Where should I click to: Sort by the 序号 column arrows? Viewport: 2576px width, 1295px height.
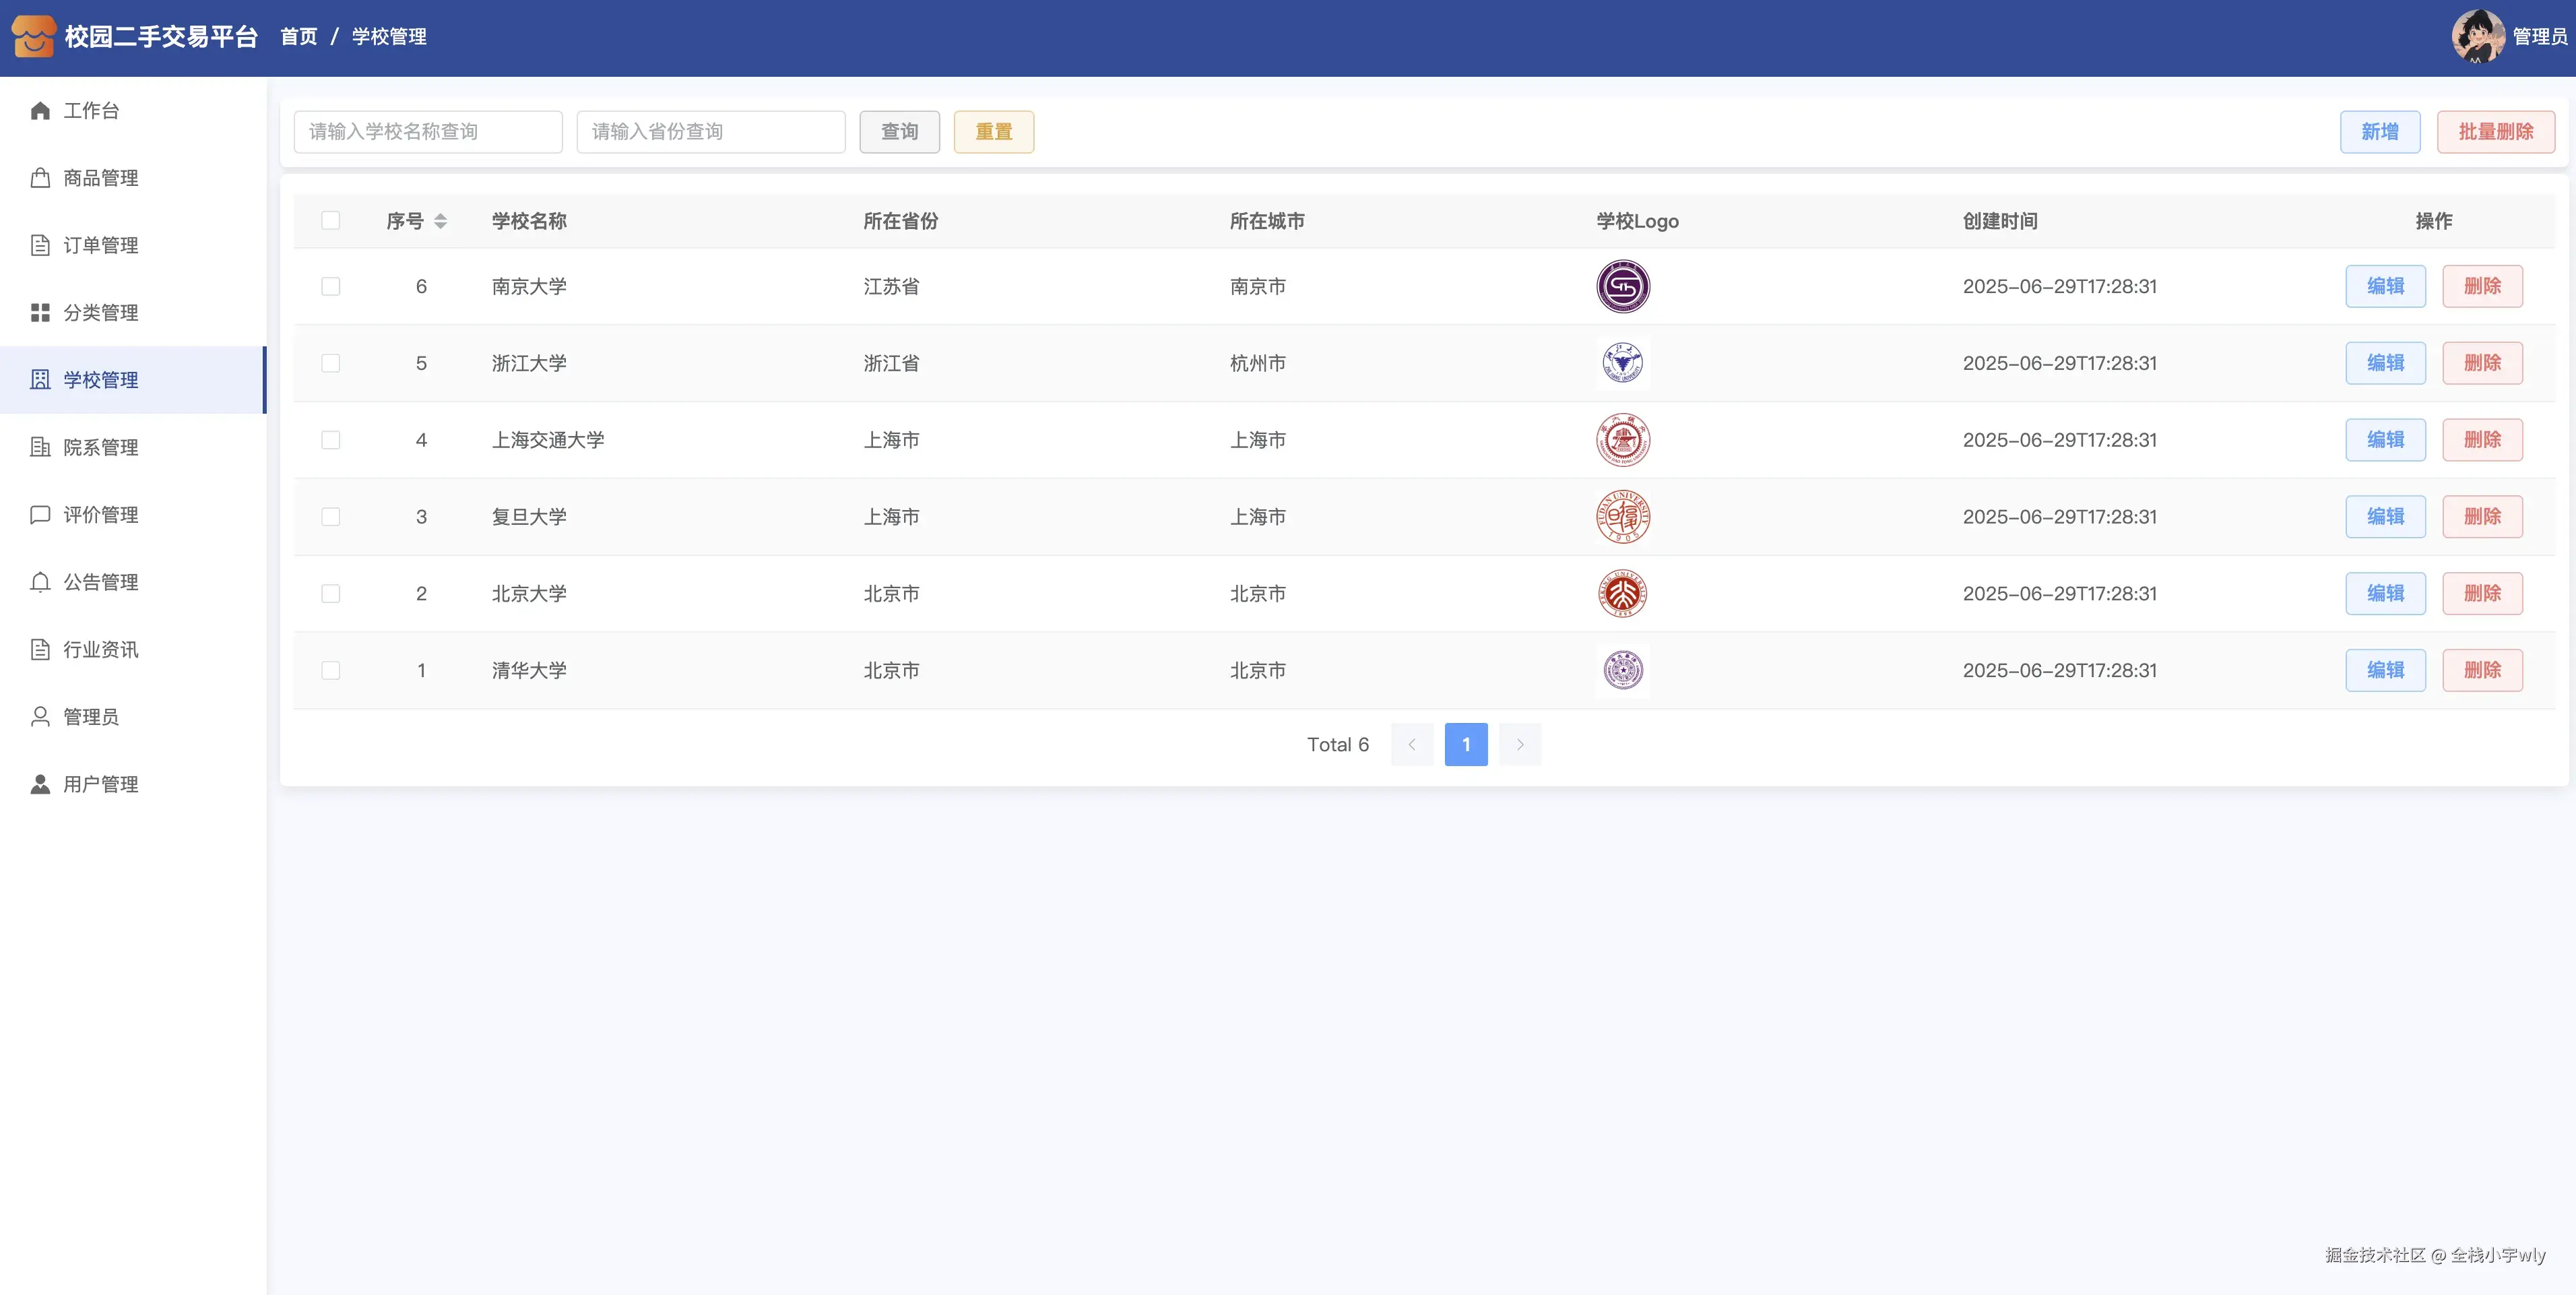pyautogui.click(x=440, y=221)
